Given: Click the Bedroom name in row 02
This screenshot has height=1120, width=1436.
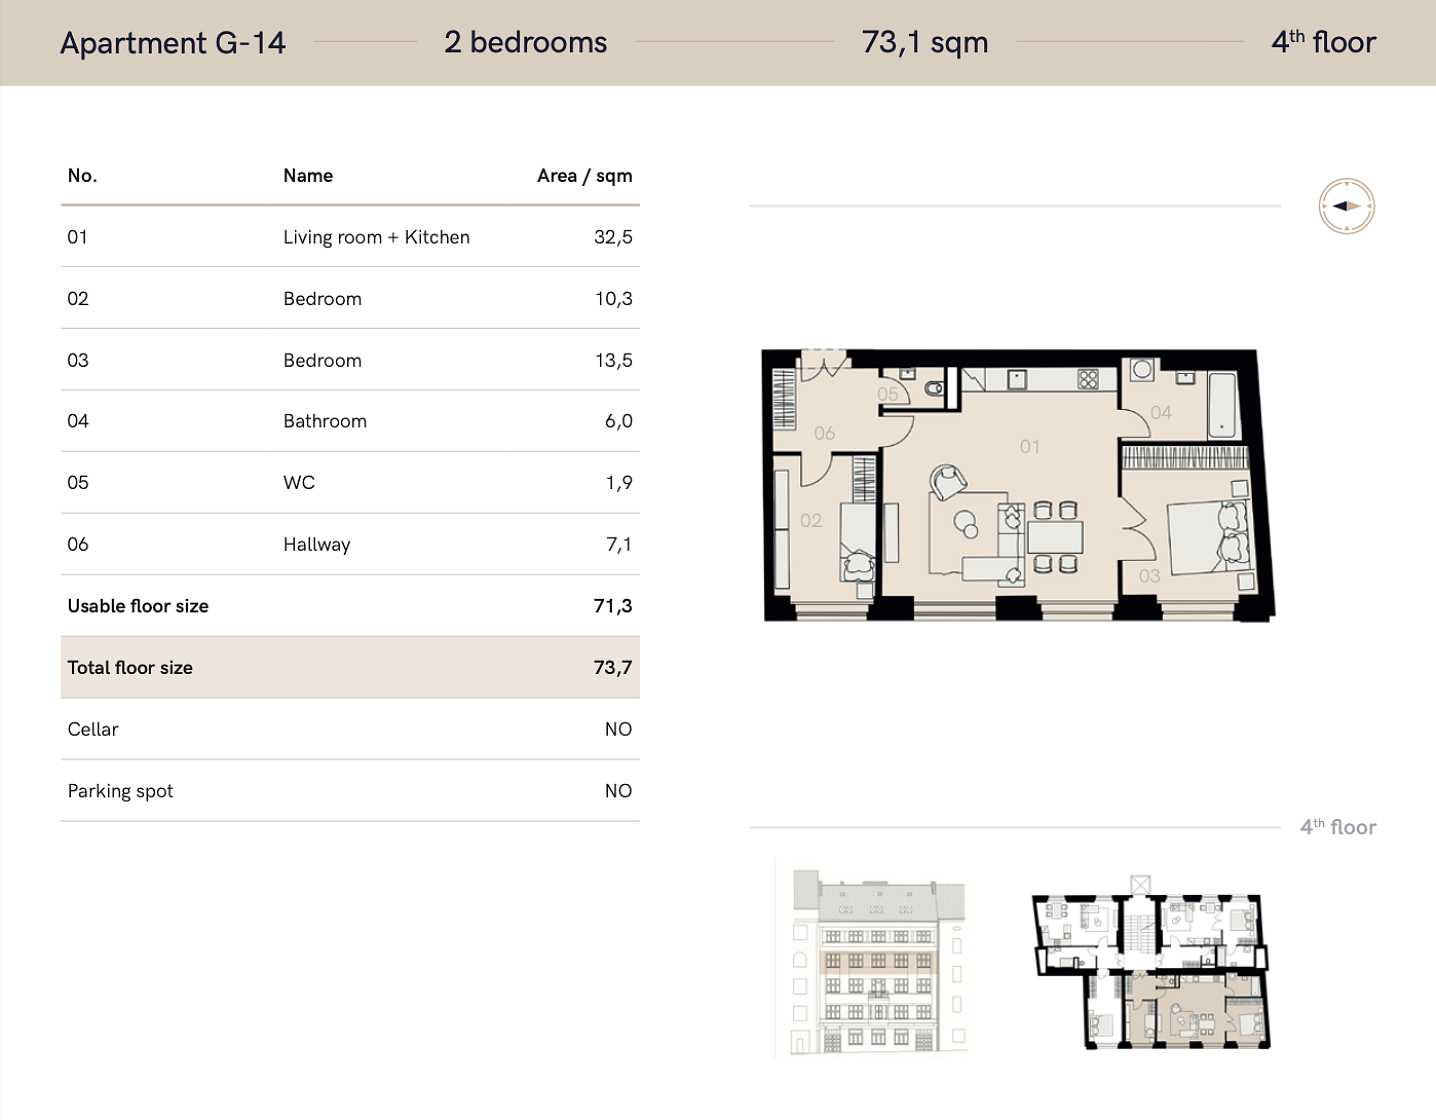Looking at the screenshot, I should tap(322, 299).
